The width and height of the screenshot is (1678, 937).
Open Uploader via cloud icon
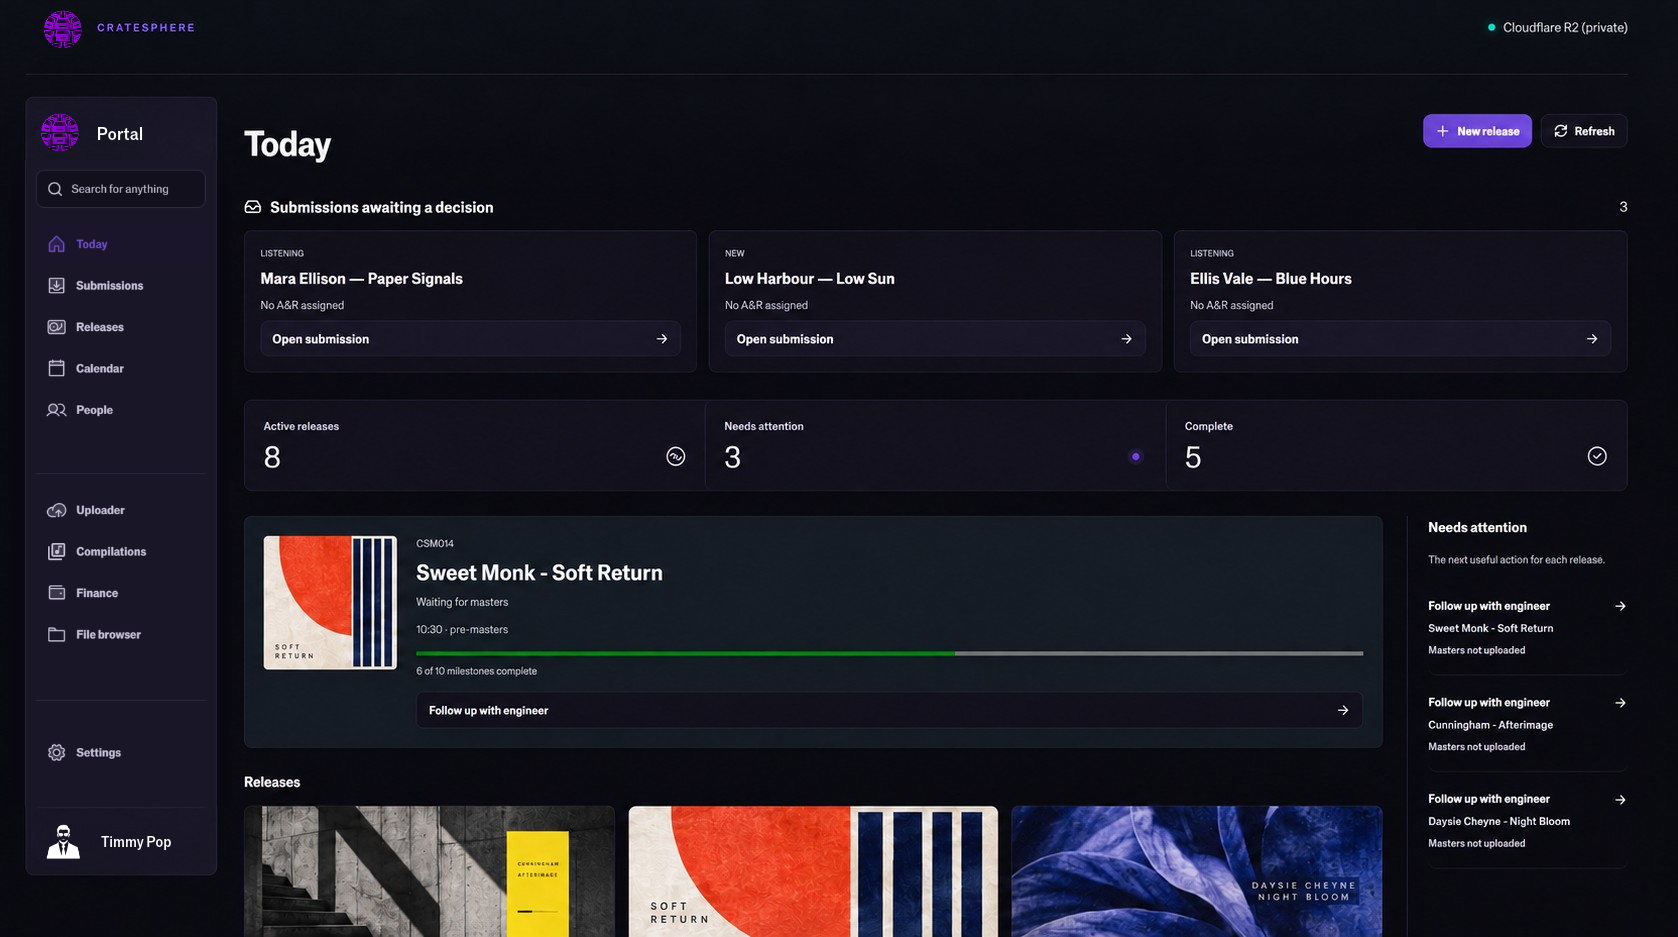[57, 510]
